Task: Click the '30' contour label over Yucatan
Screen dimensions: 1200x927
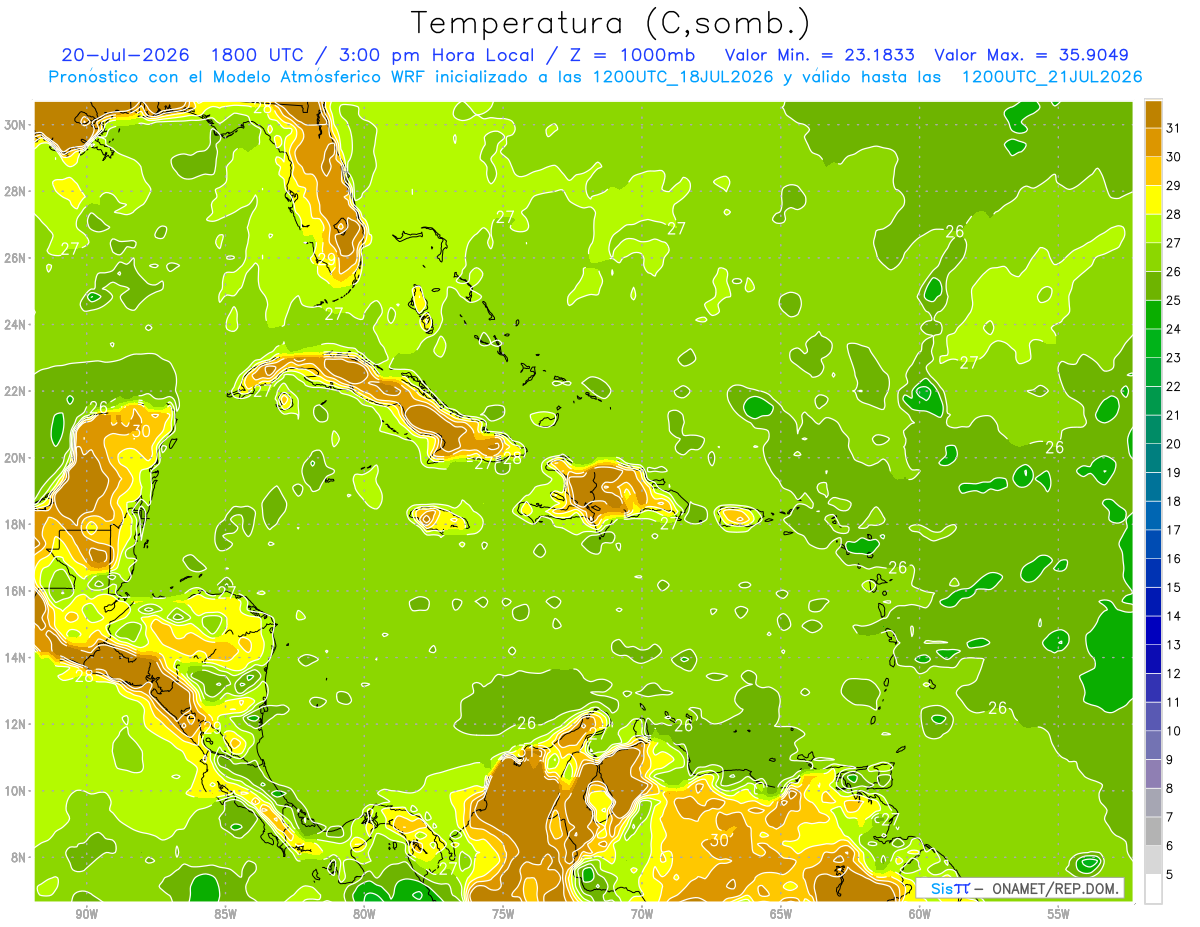Action: pos(141,431)
